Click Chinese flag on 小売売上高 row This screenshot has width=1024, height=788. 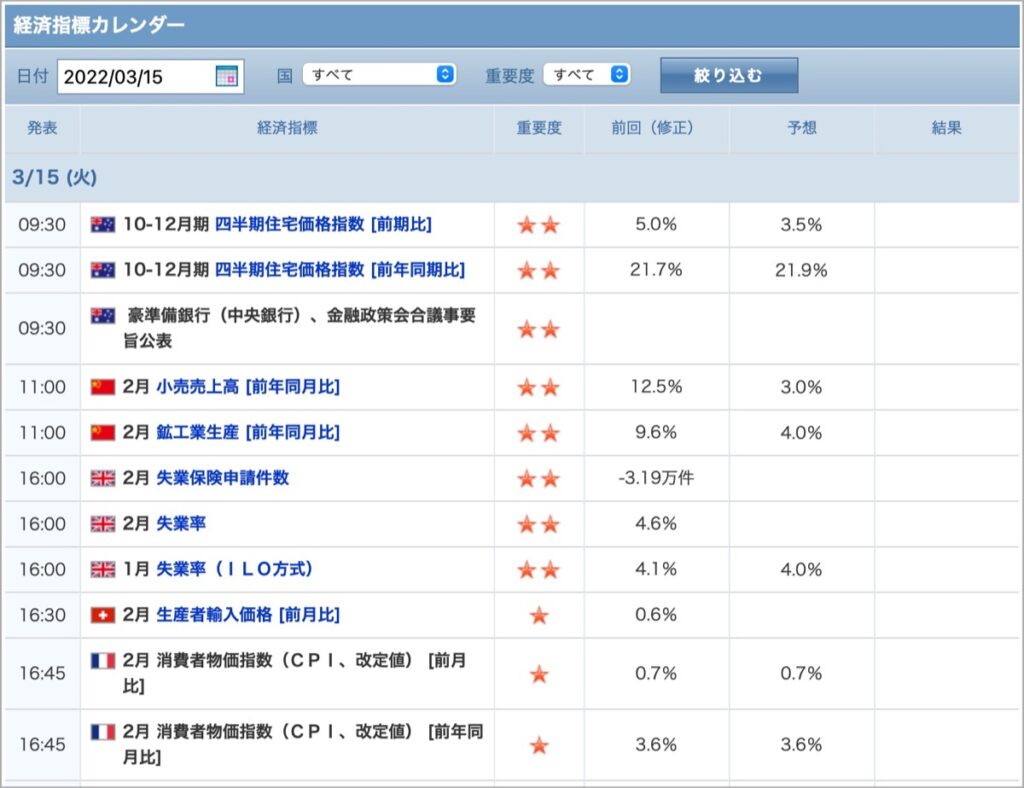pyautogui.click(x=103, y=386)
